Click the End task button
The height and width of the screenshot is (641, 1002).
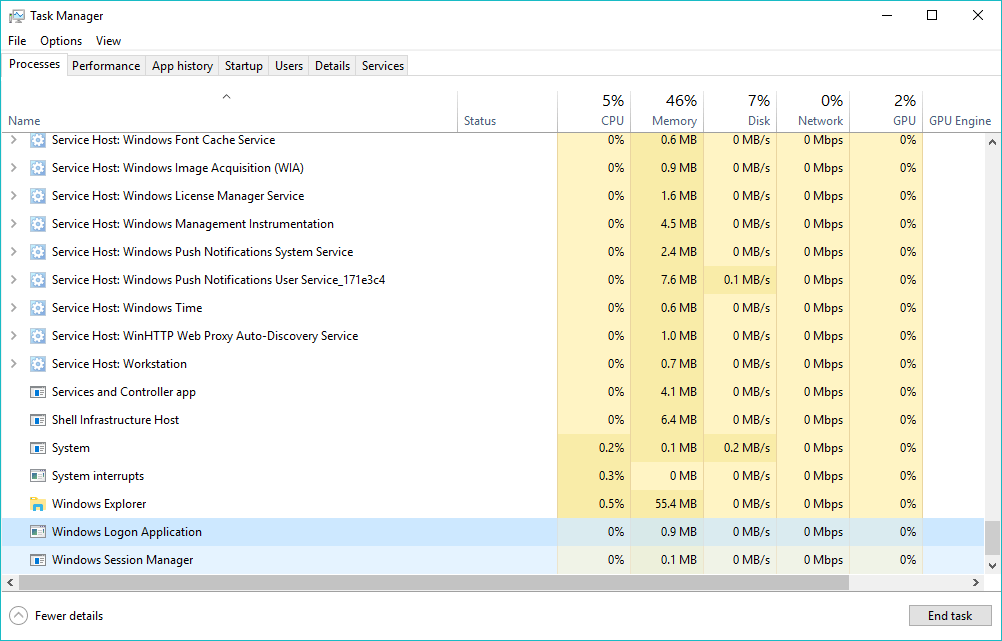(949, 615)
